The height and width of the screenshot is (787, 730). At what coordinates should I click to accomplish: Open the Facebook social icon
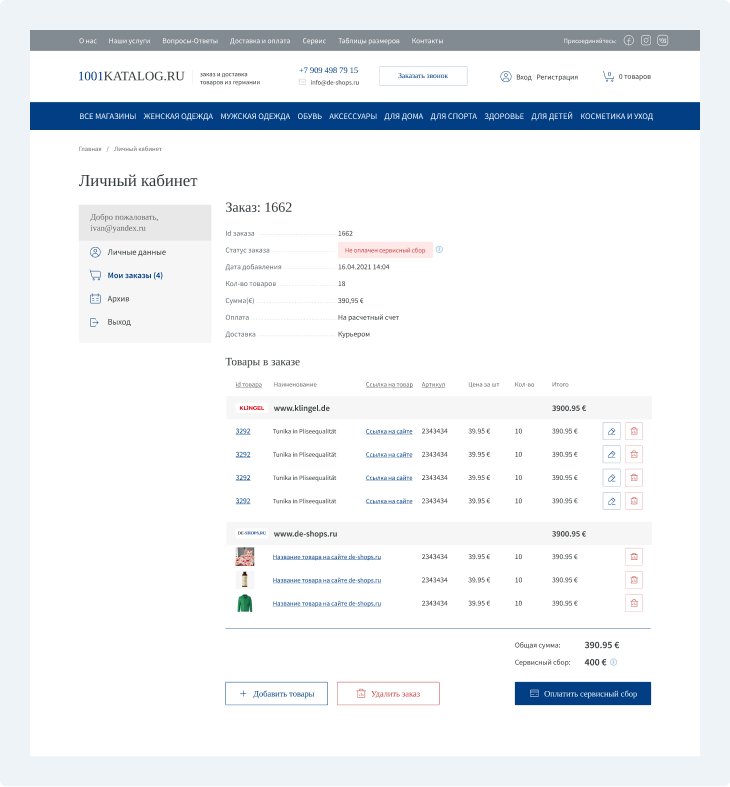tap(629, 41)
